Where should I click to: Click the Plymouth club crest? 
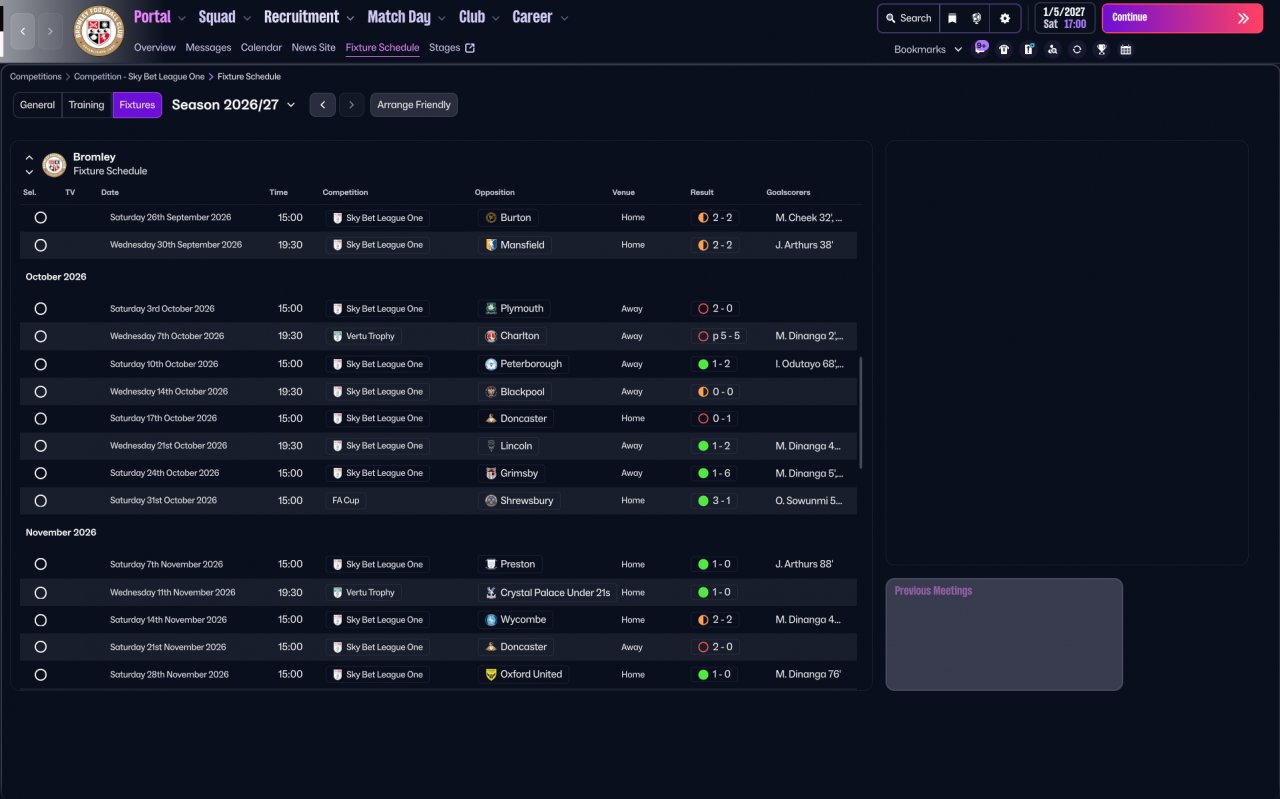(491, 309)
